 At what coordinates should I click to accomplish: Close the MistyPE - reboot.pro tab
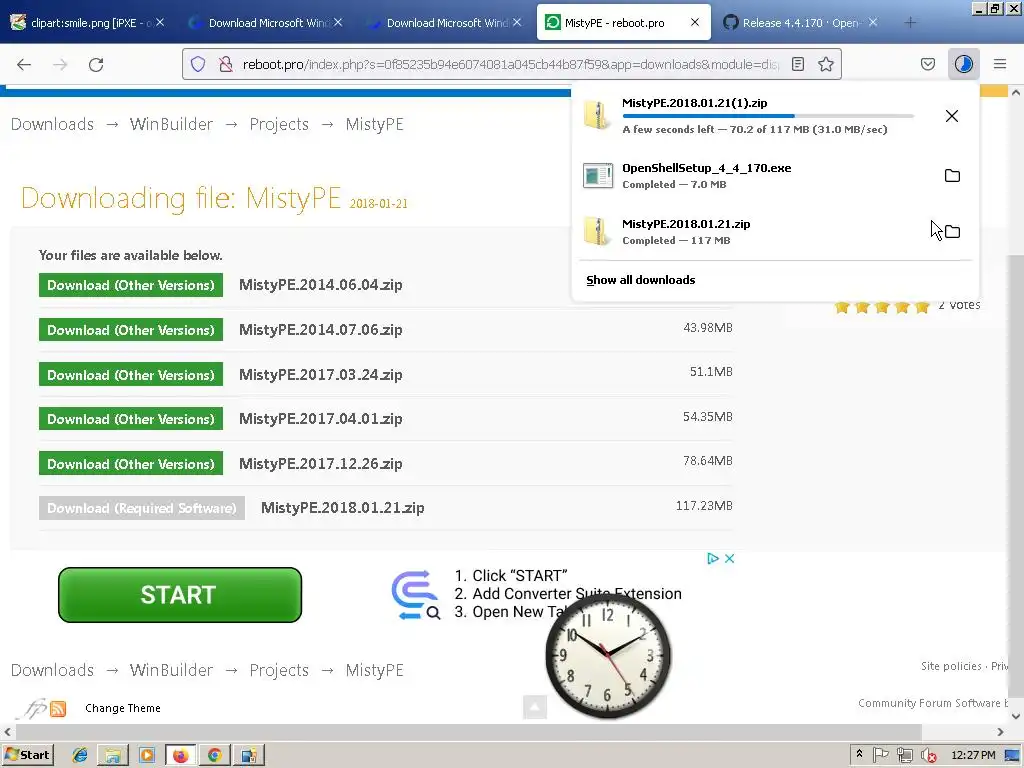695,22
